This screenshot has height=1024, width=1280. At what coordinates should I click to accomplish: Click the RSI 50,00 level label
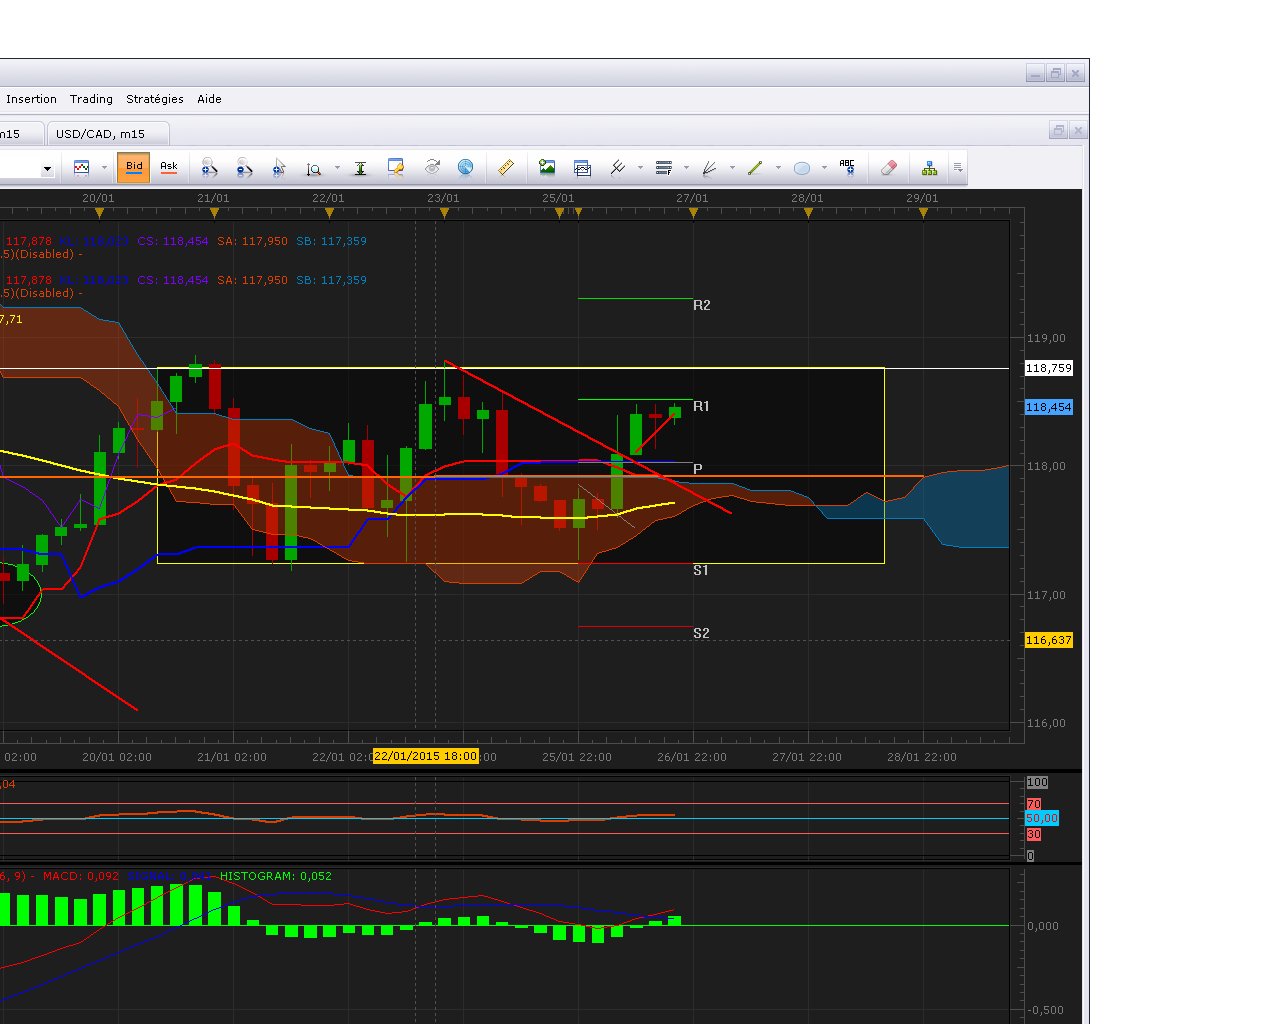(1042, 818)
